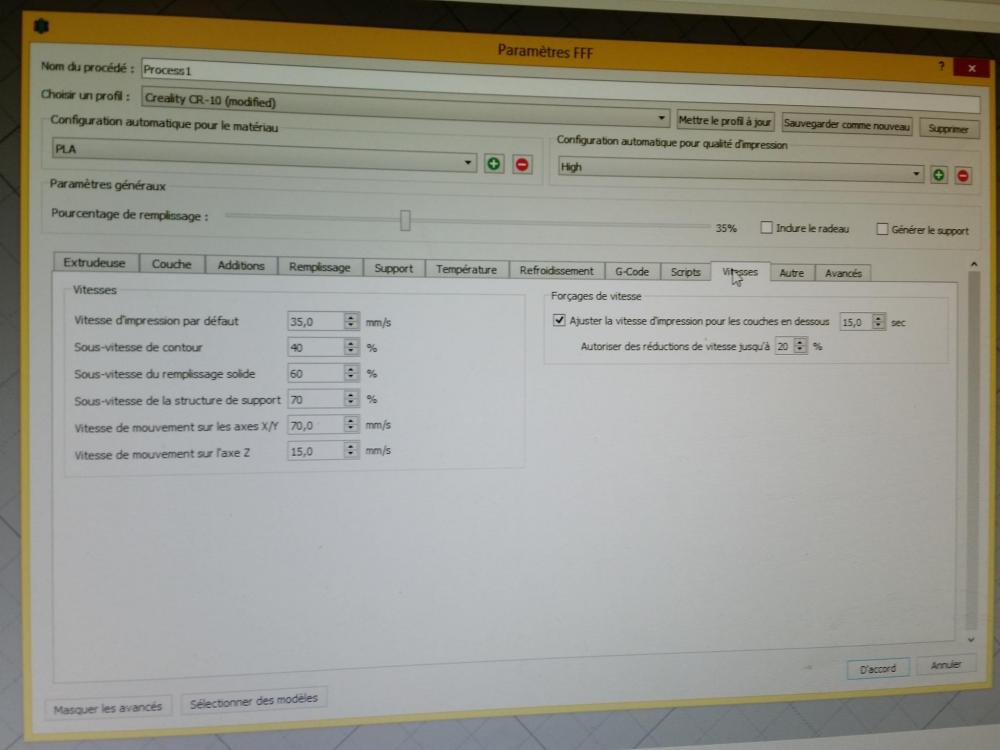
Task: Uncheck Ajuster la vitesse d'impression checkbox
Action: point(559,320)
